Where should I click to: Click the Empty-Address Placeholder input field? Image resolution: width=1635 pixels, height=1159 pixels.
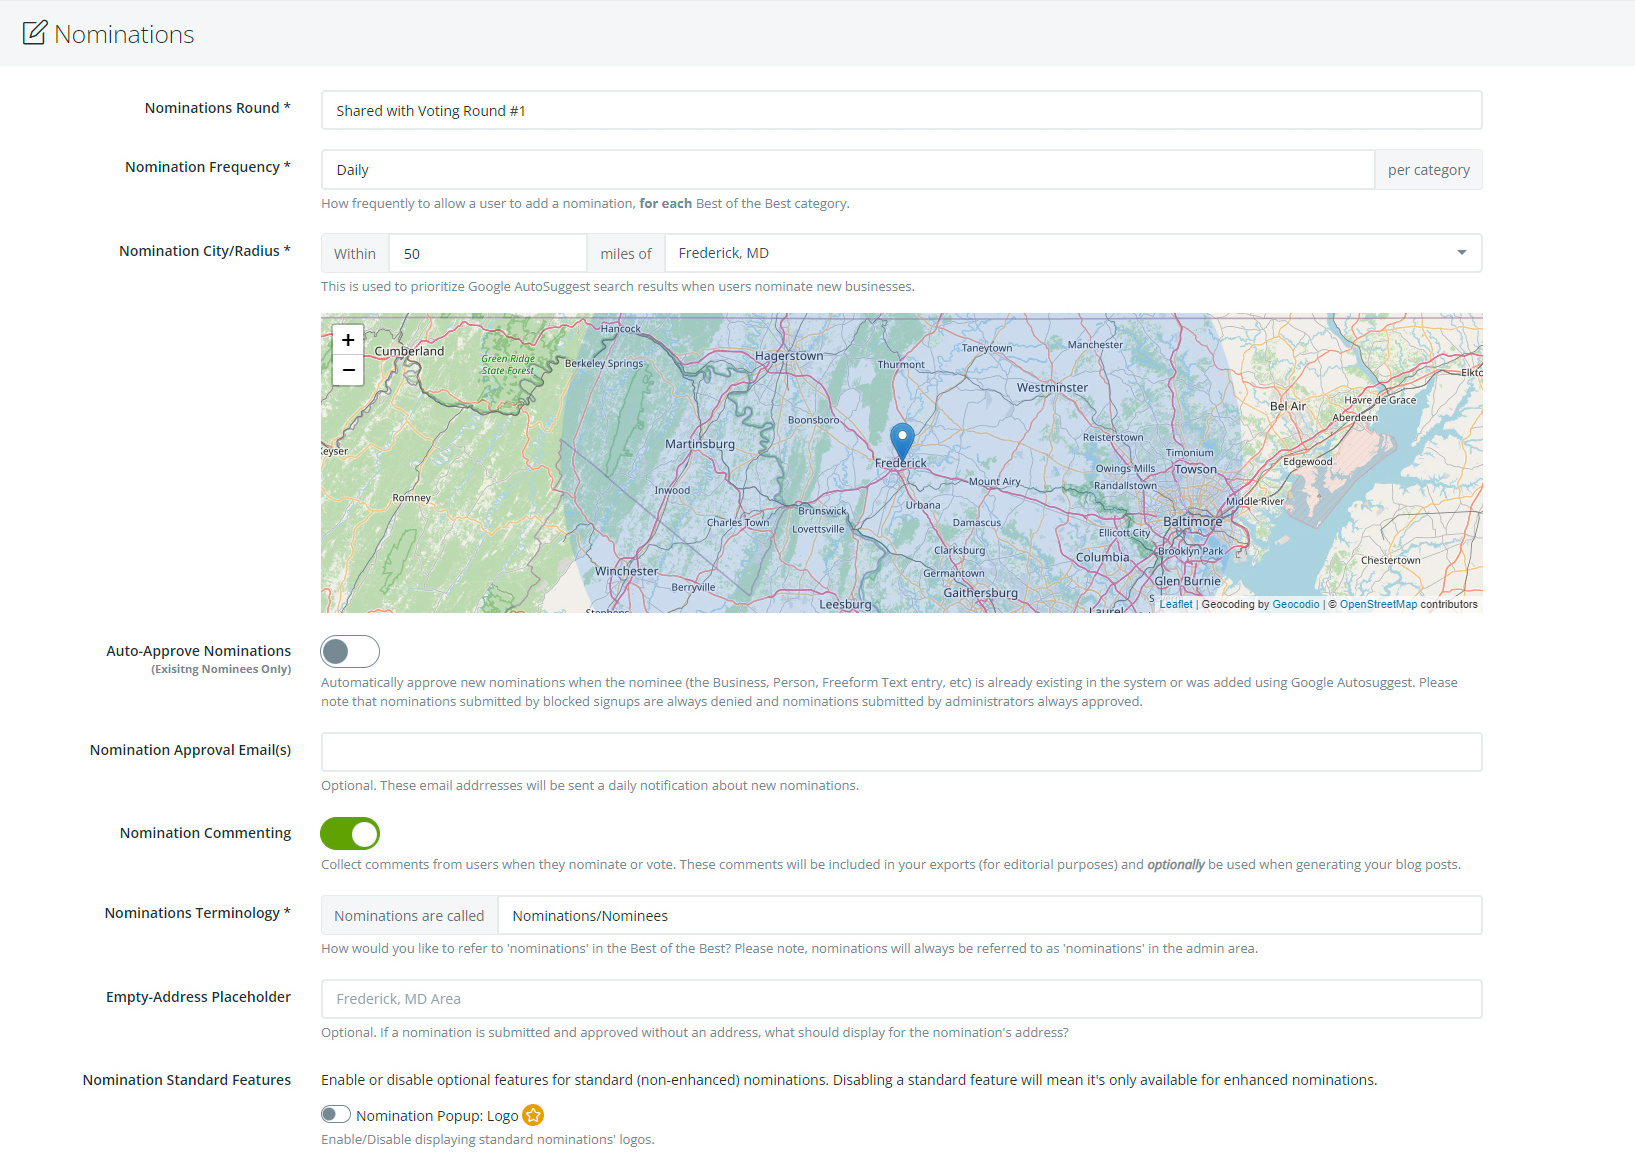tap(900, 999)
